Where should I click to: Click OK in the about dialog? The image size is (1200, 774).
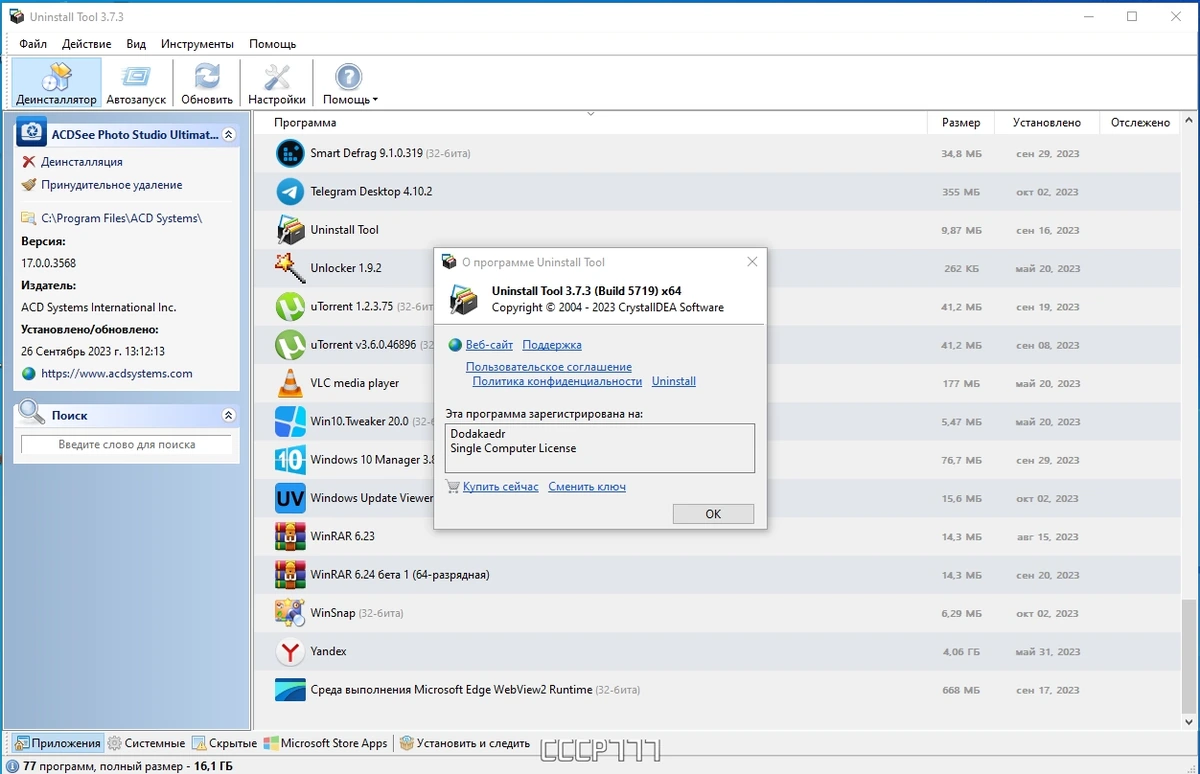[713, 513]
